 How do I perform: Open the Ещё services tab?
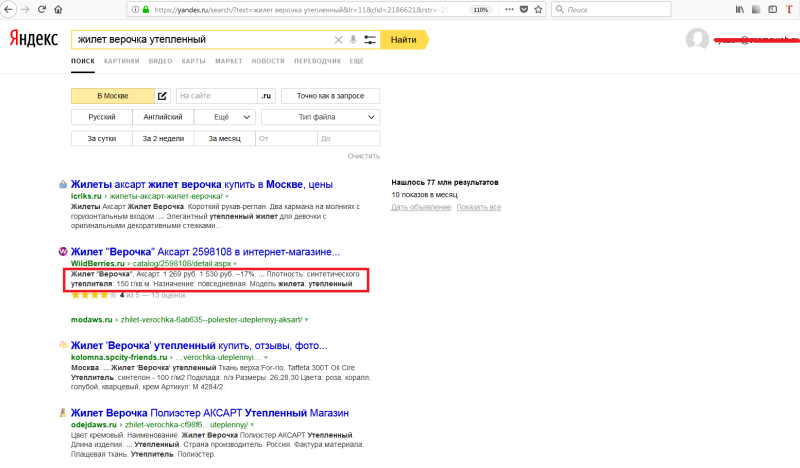point(356,61)
